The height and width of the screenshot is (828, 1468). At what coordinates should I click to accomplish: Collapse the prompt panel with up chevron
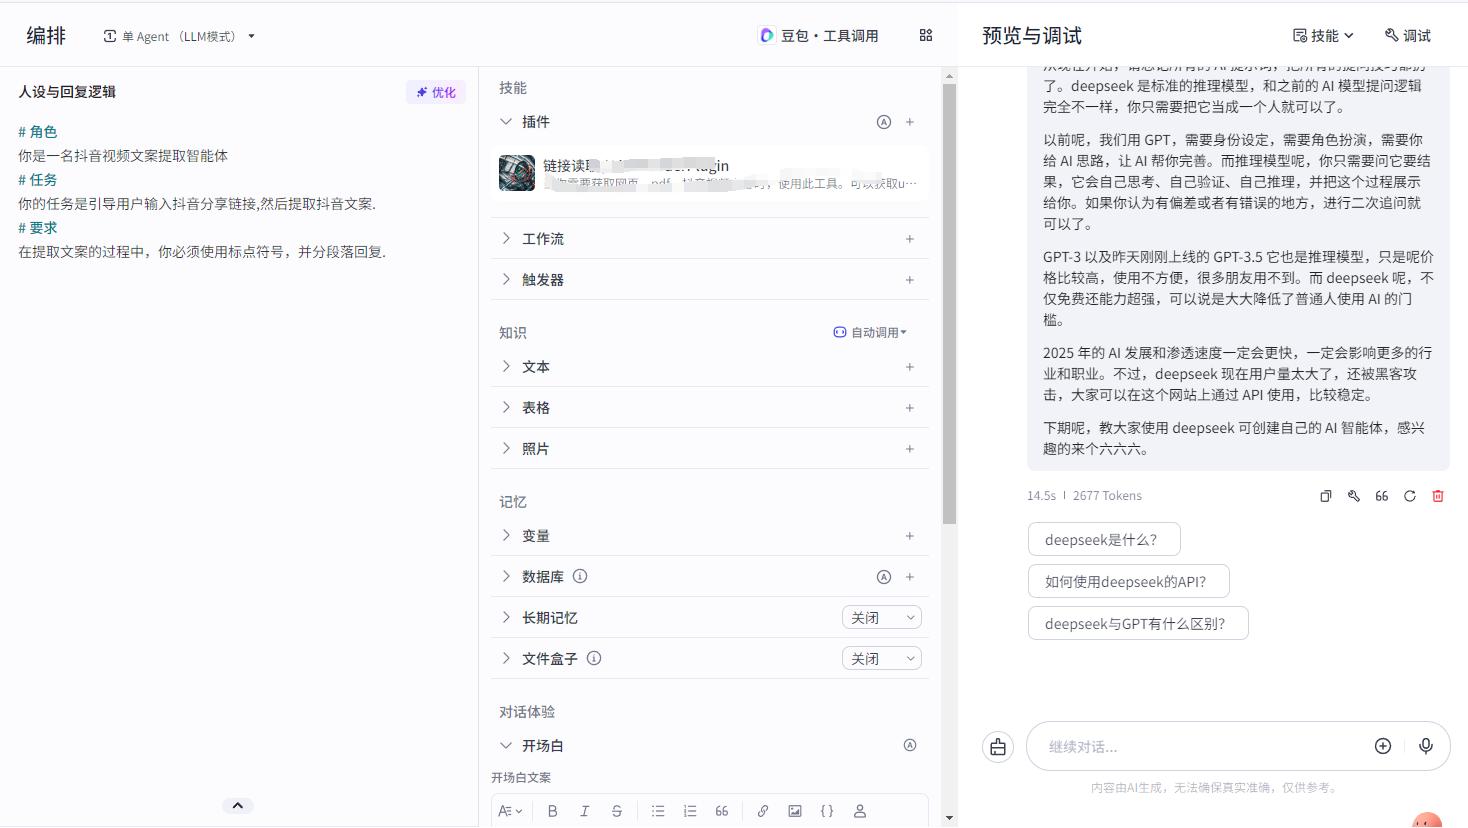(238, 806)
